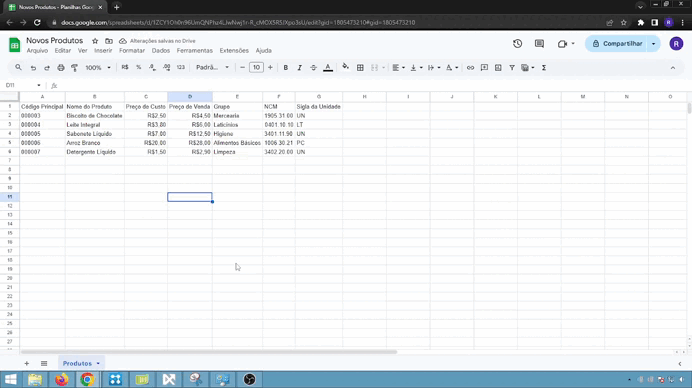This screenshot has height=388, width=692.
Task: Click the name box showing D11
Action: 23,85
